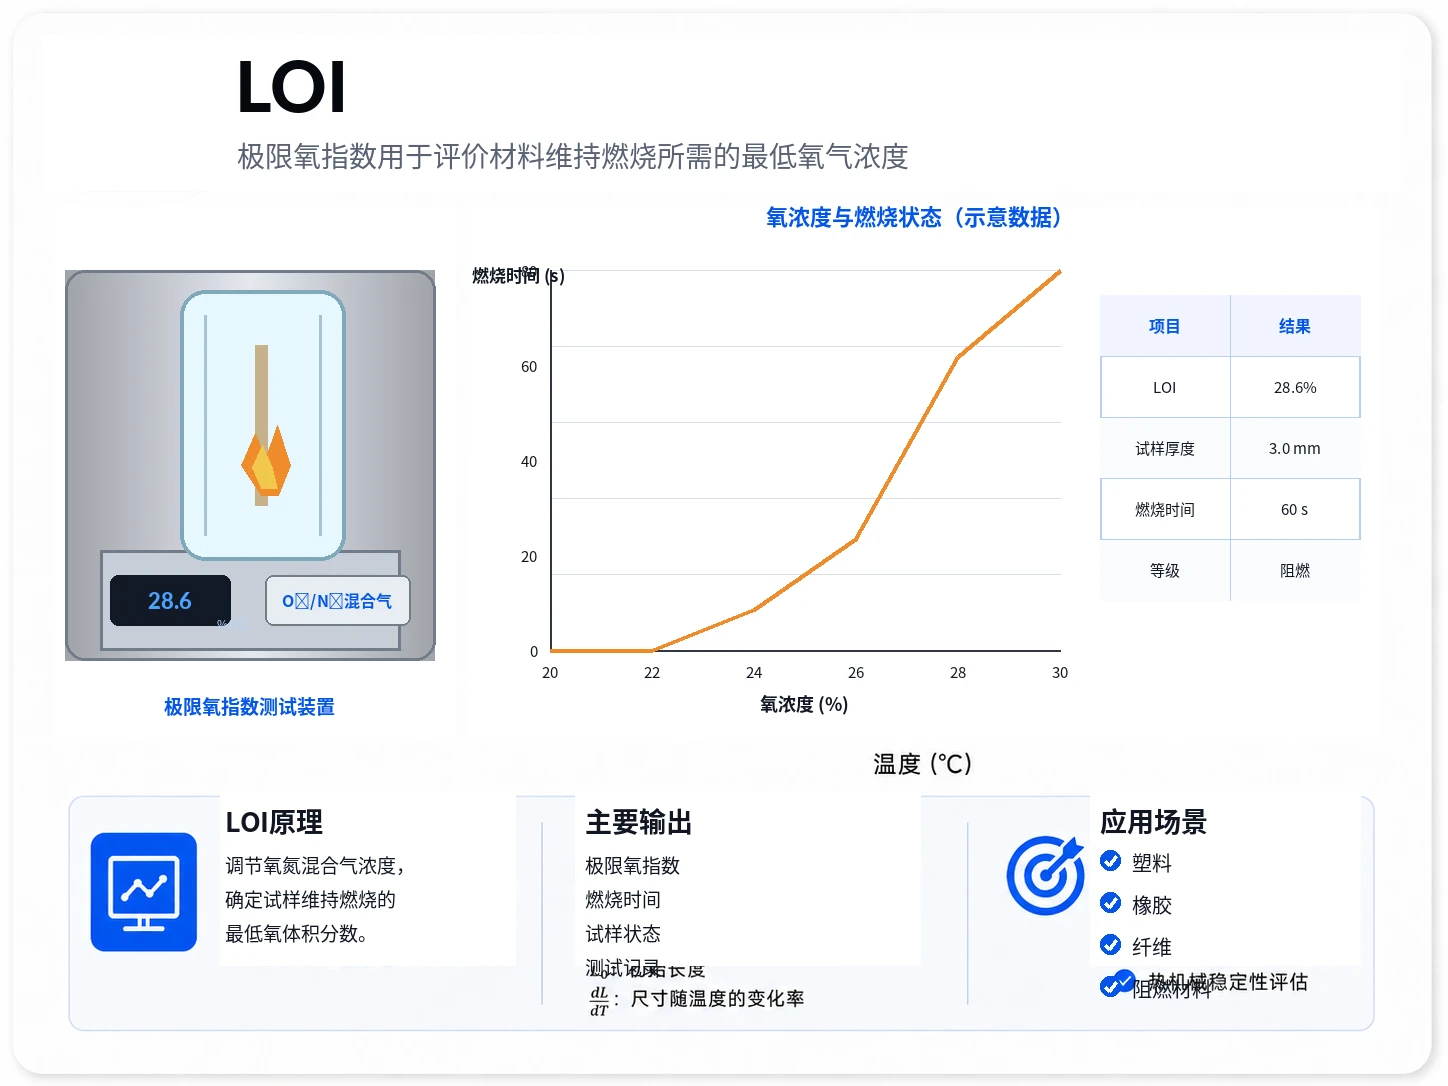
Task: Click table cell 燃烧时间
Action: [x=1165, y=510]
